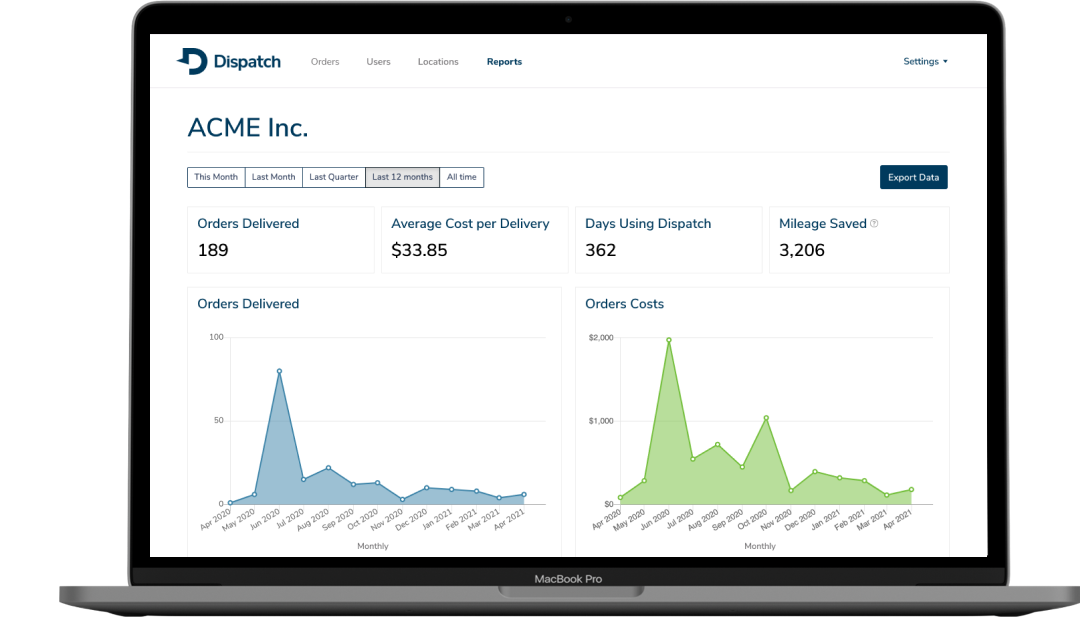Enable the All time filter
This screenshot has width=1080, height=617.
tap(461, 177)
